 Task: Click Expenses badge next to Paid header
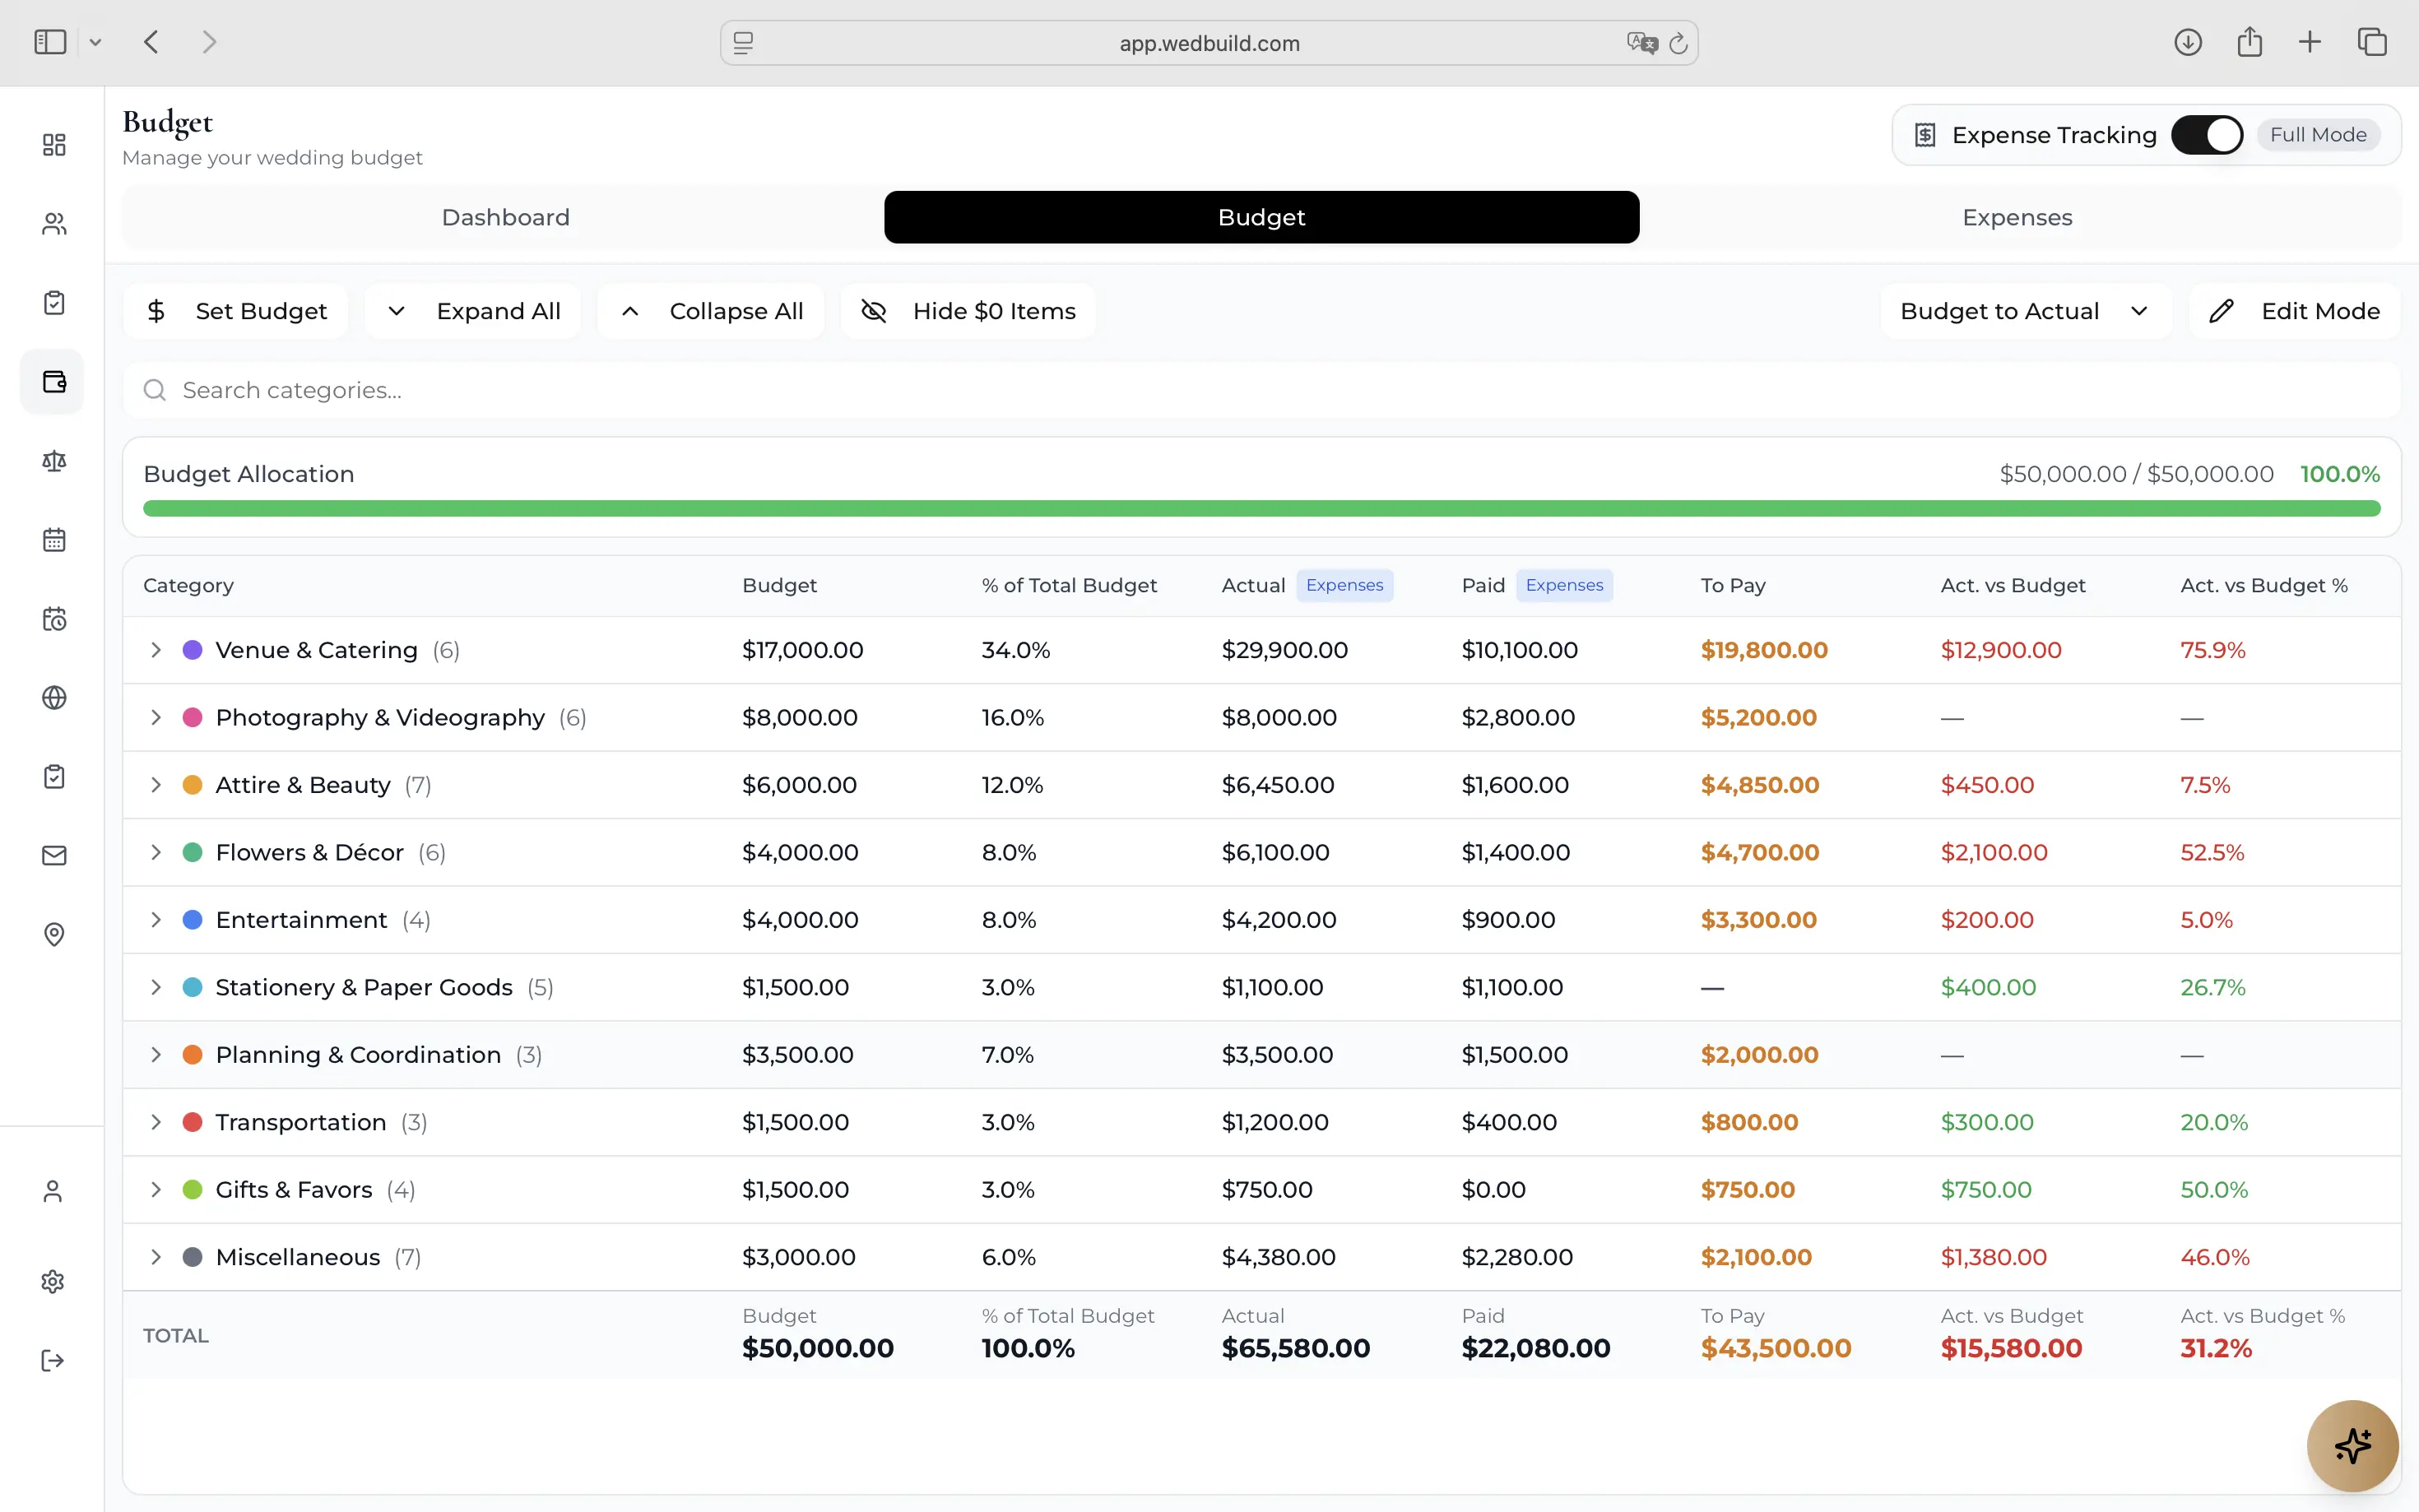1564,585
